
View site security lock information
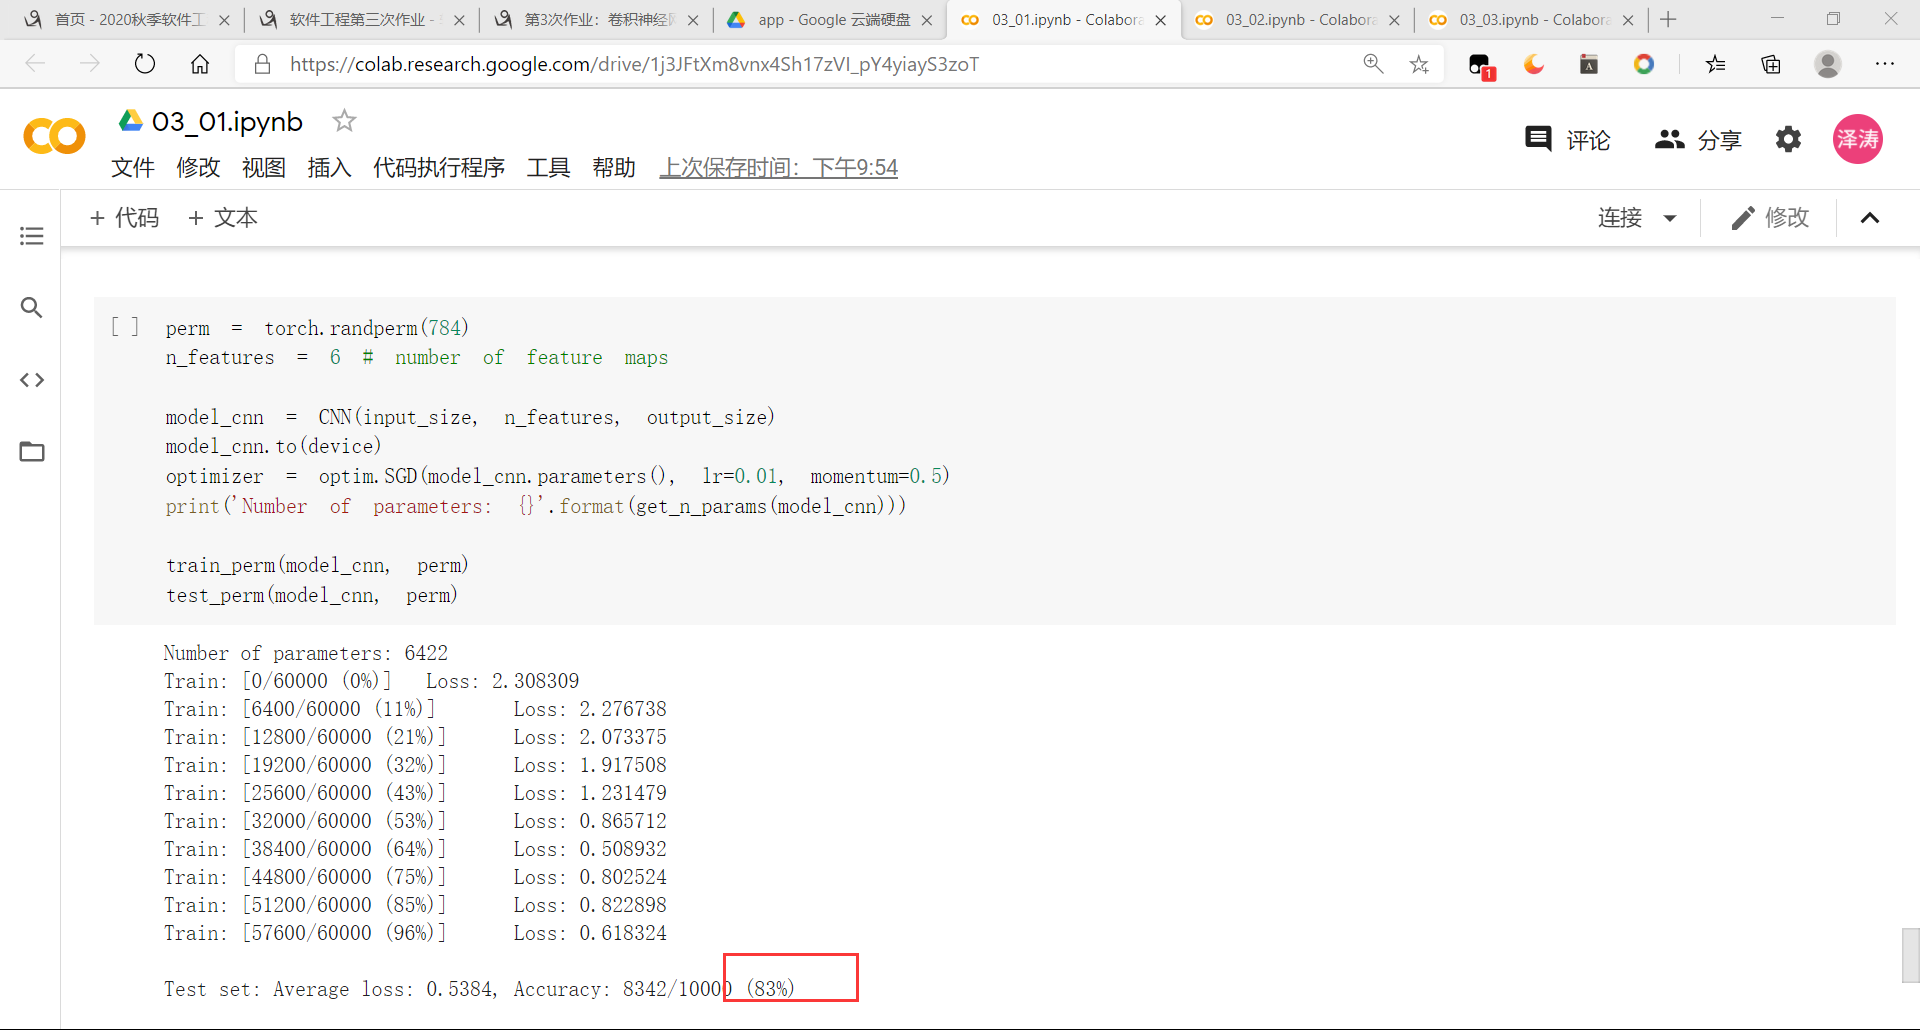point(263,64)
